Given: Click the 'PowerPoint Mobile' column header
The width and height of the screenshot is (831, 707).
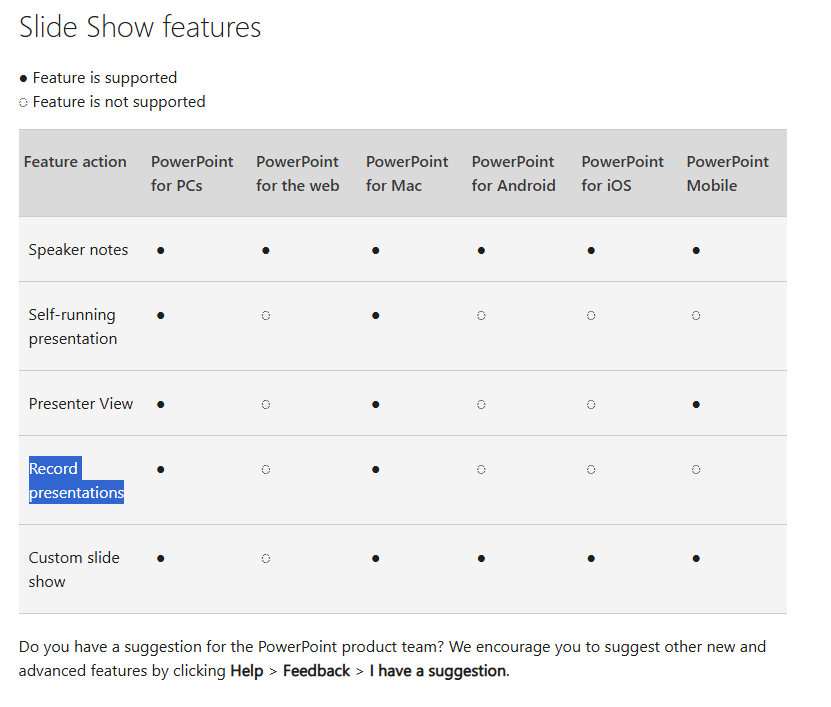Looking at the screenshot, I should 727,174.
